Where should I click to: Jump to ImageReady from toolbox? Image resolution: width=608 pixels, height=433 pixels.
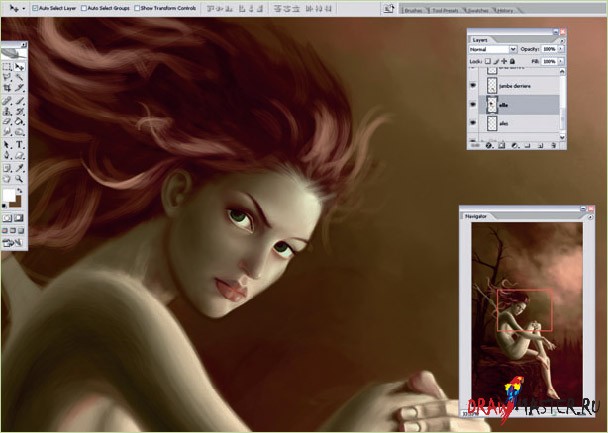click(x=13, y=243)
